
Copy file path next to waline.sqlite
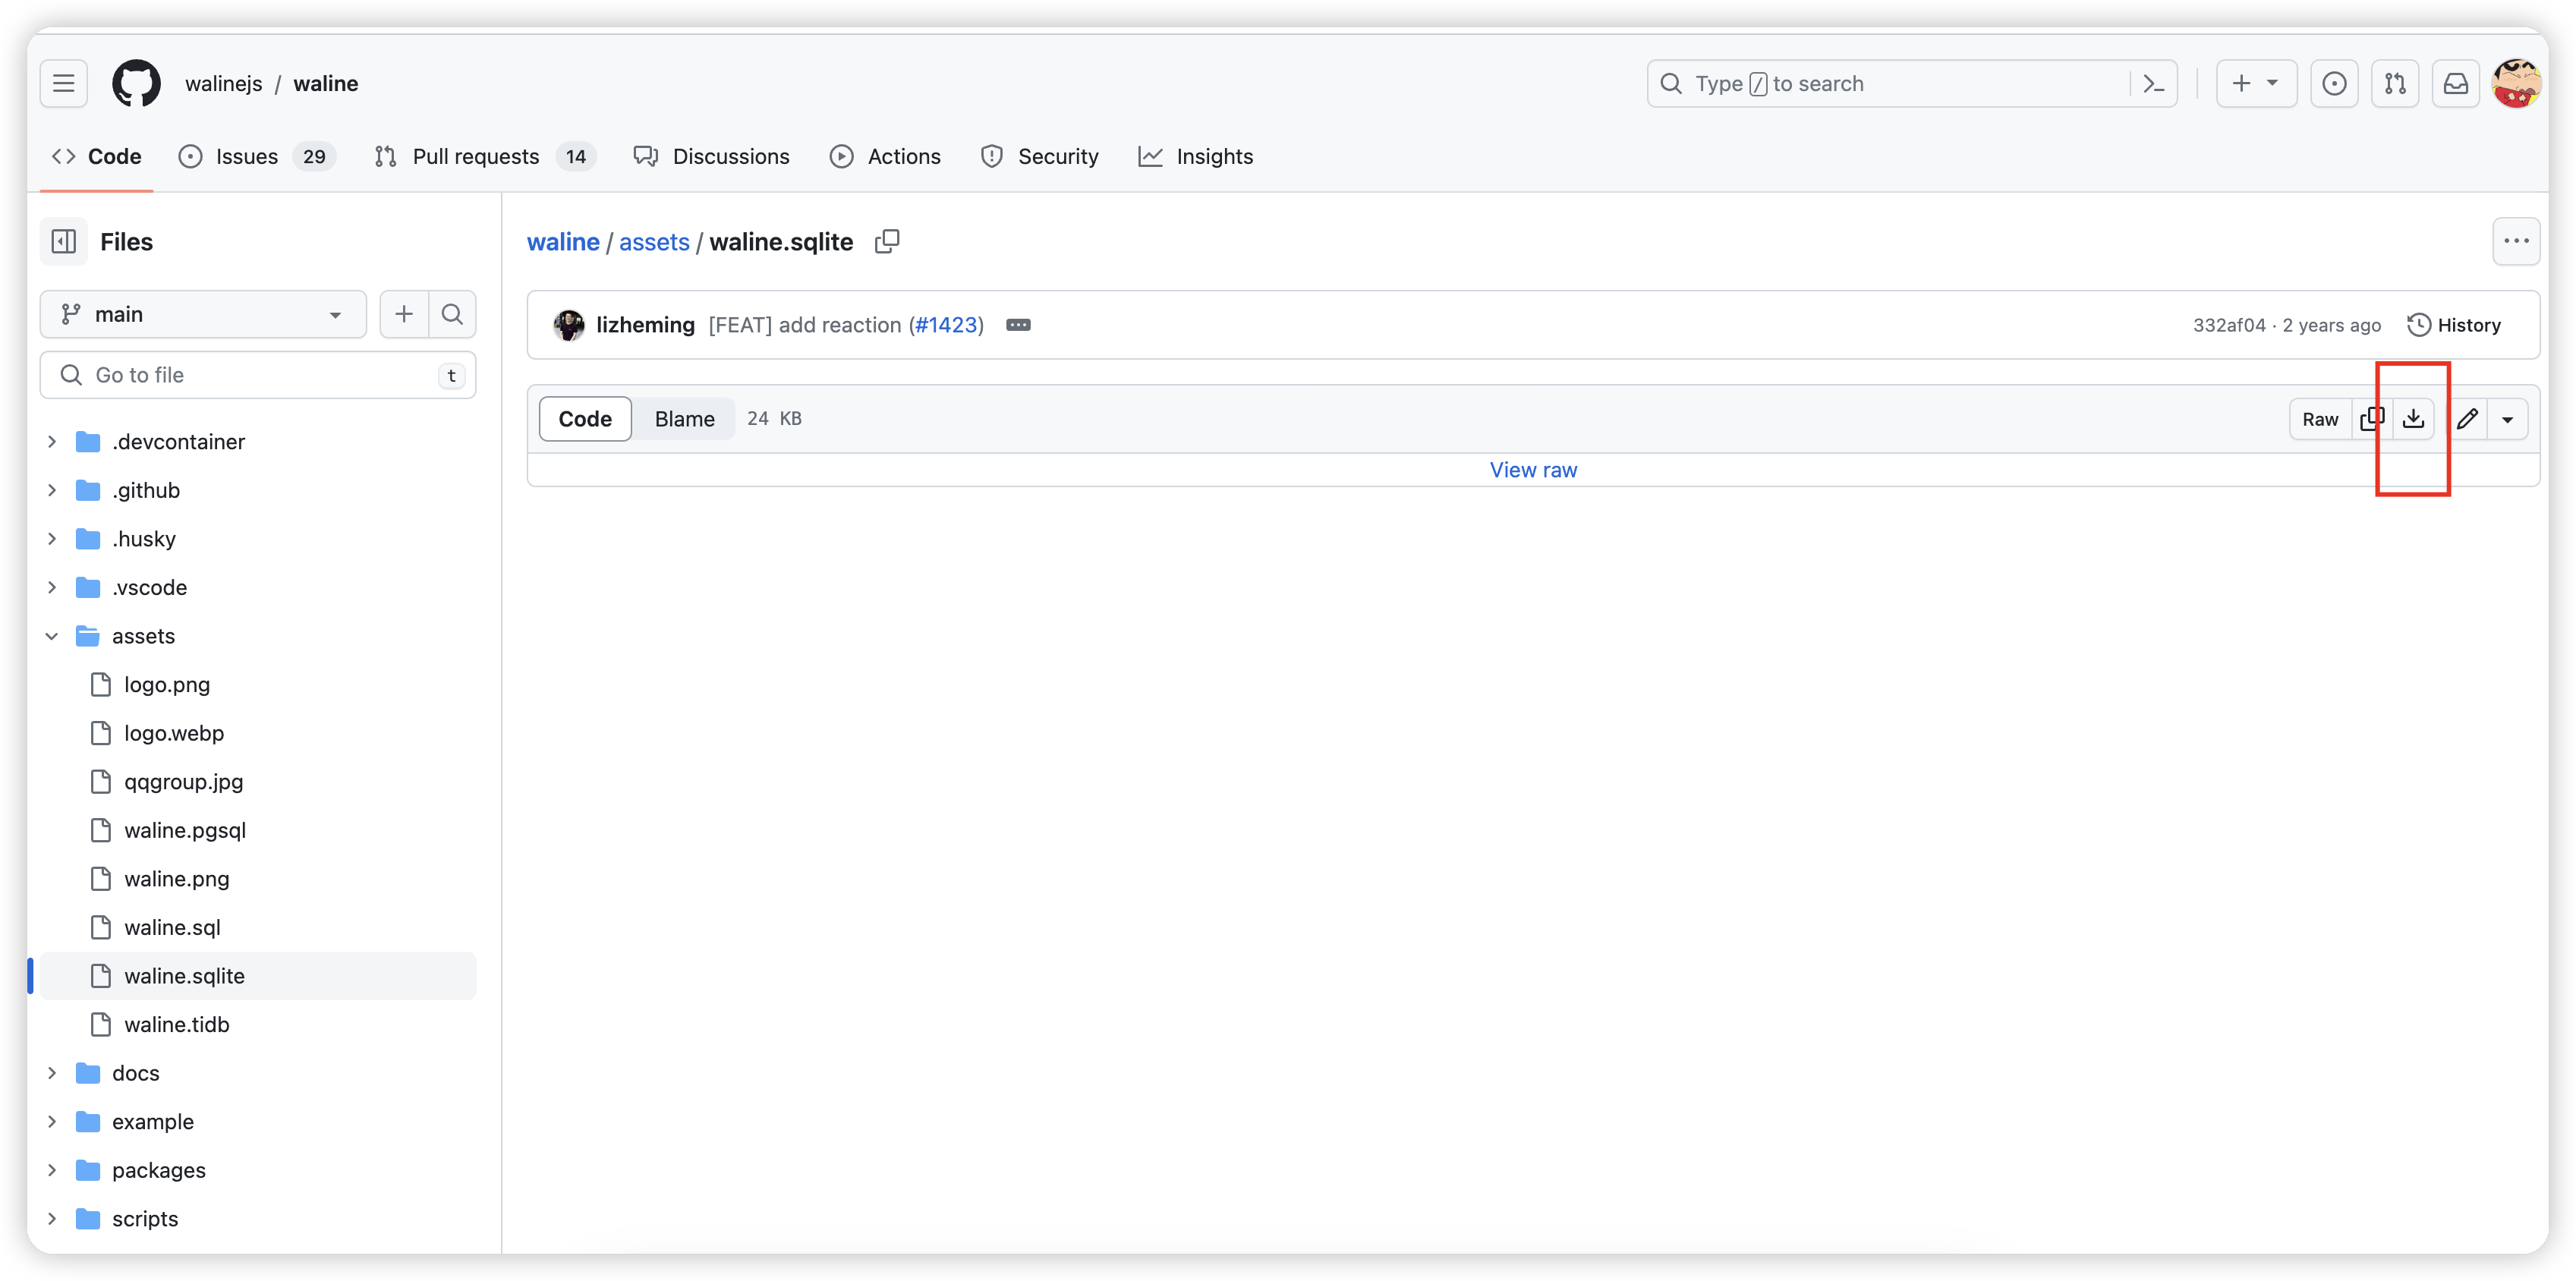(887, 242)
